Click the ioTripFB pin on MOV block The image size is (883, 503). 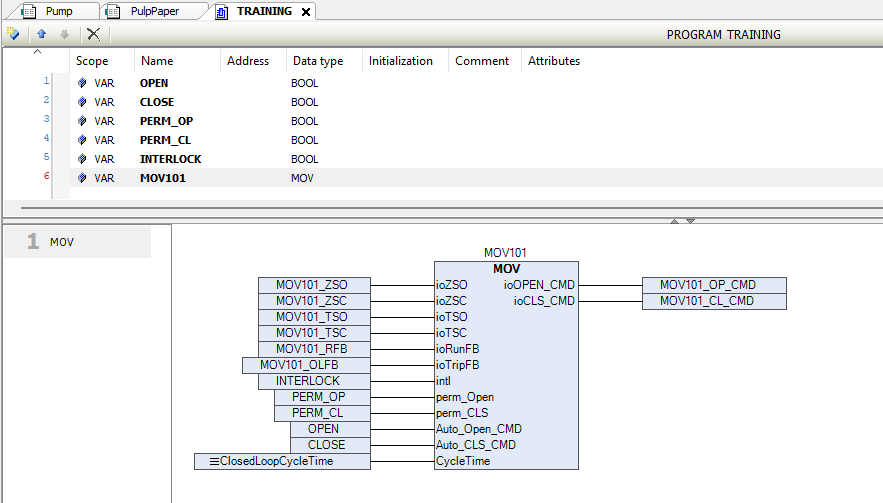[458, 365]
